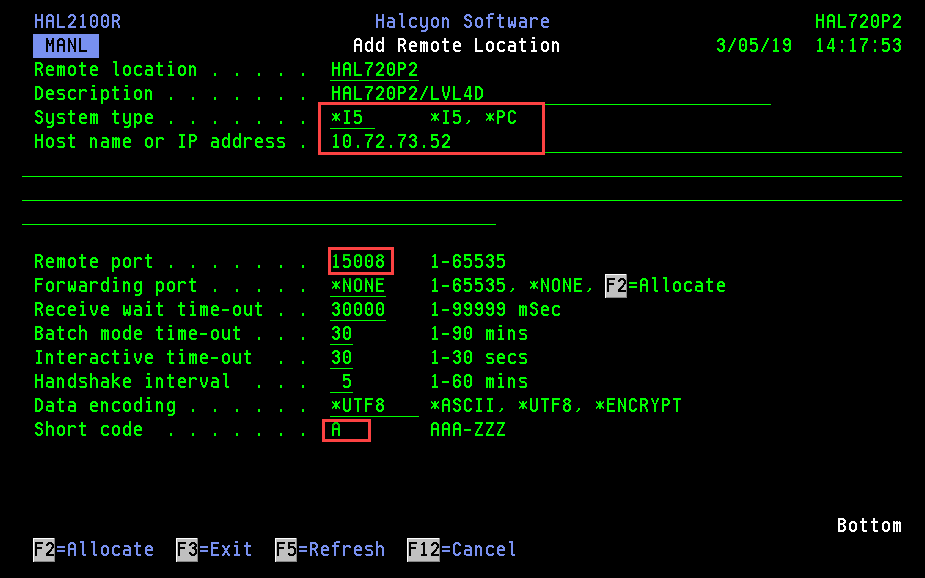Click F2=Allocate beside the Forwarding port options

pyautogui.click(x=665, y=286)
